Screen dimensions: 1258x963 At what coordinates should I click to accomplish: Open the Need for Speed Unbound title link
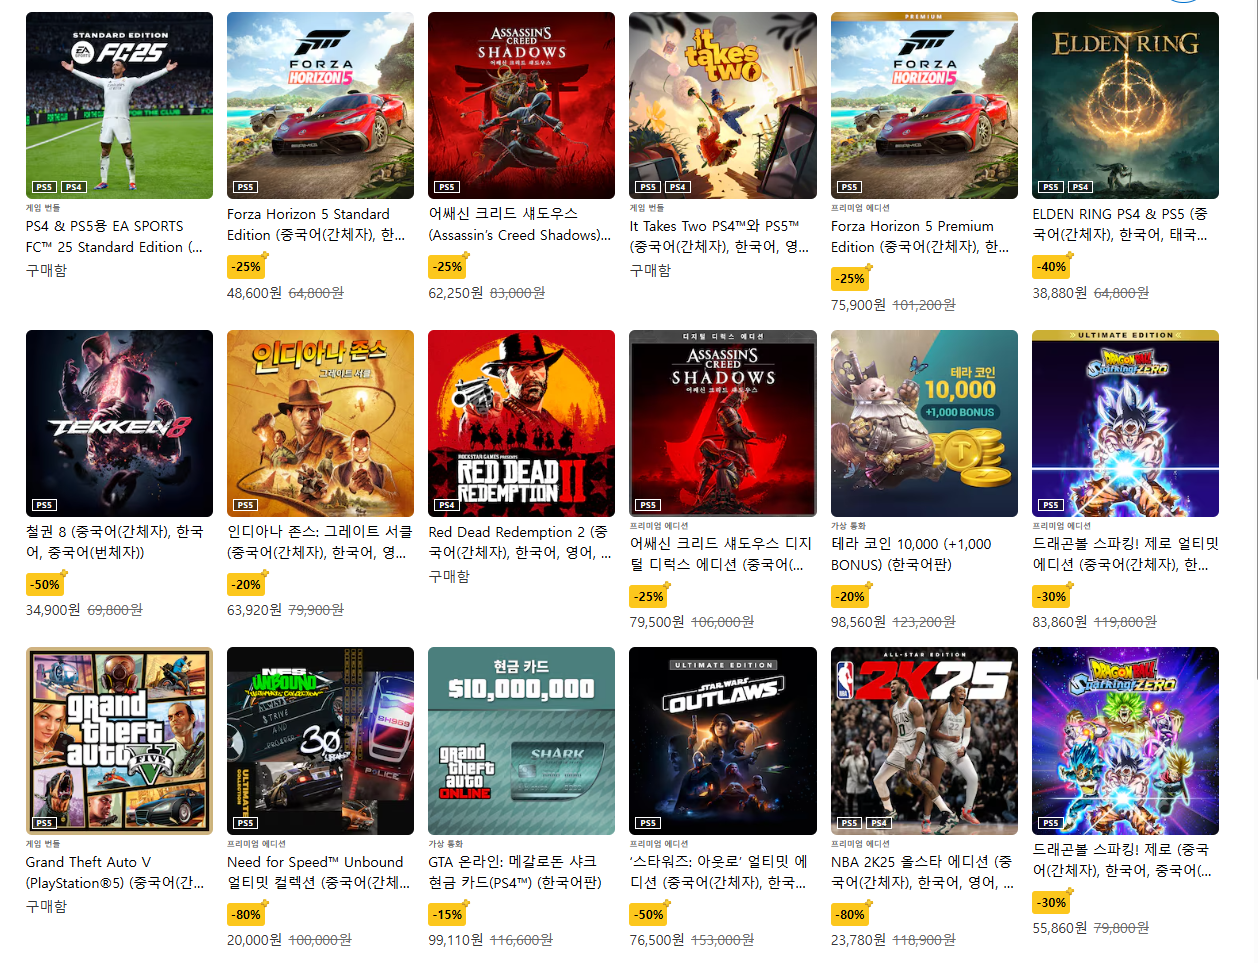click(318, 872)
